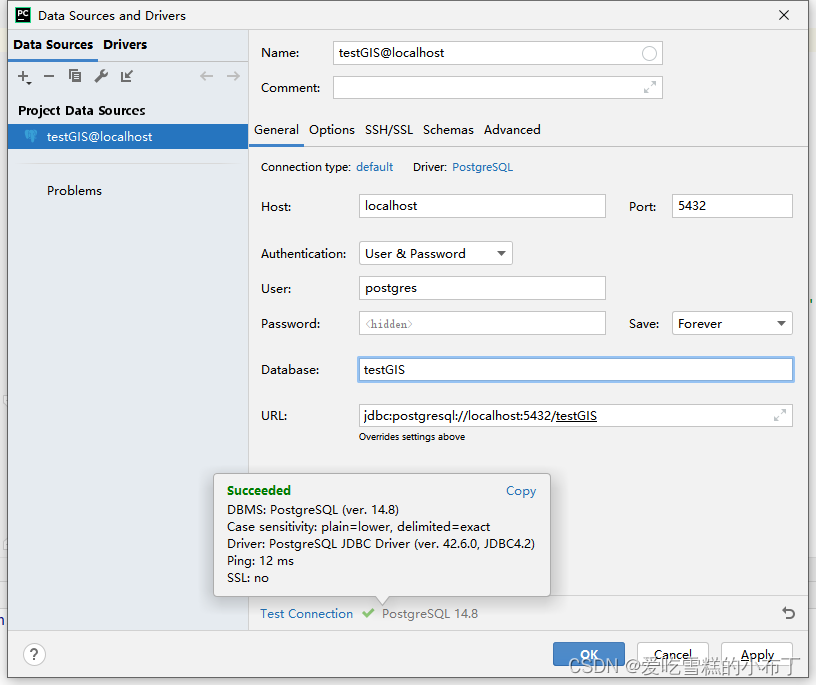The image size is (816, 685).
Task: Open driver settings via the wrench icon
Action: 101,77
